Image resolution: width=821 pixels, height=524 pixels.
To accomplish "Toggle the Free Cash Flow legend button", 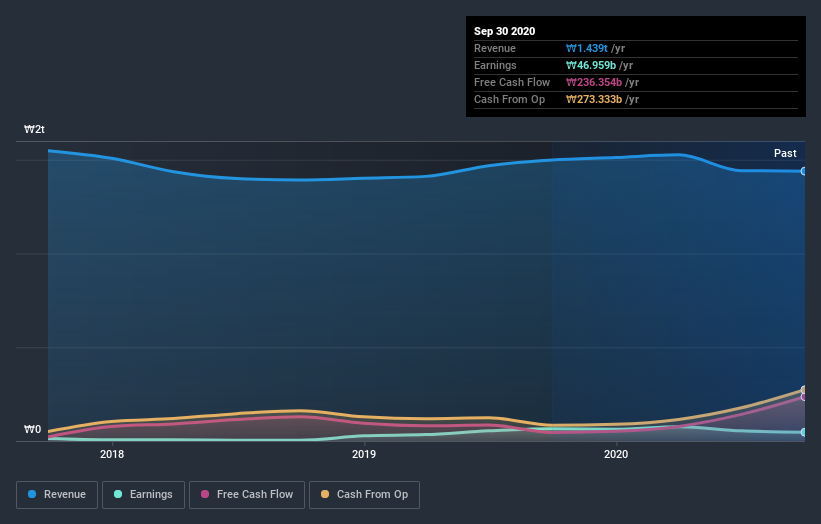I will point(247,495).
